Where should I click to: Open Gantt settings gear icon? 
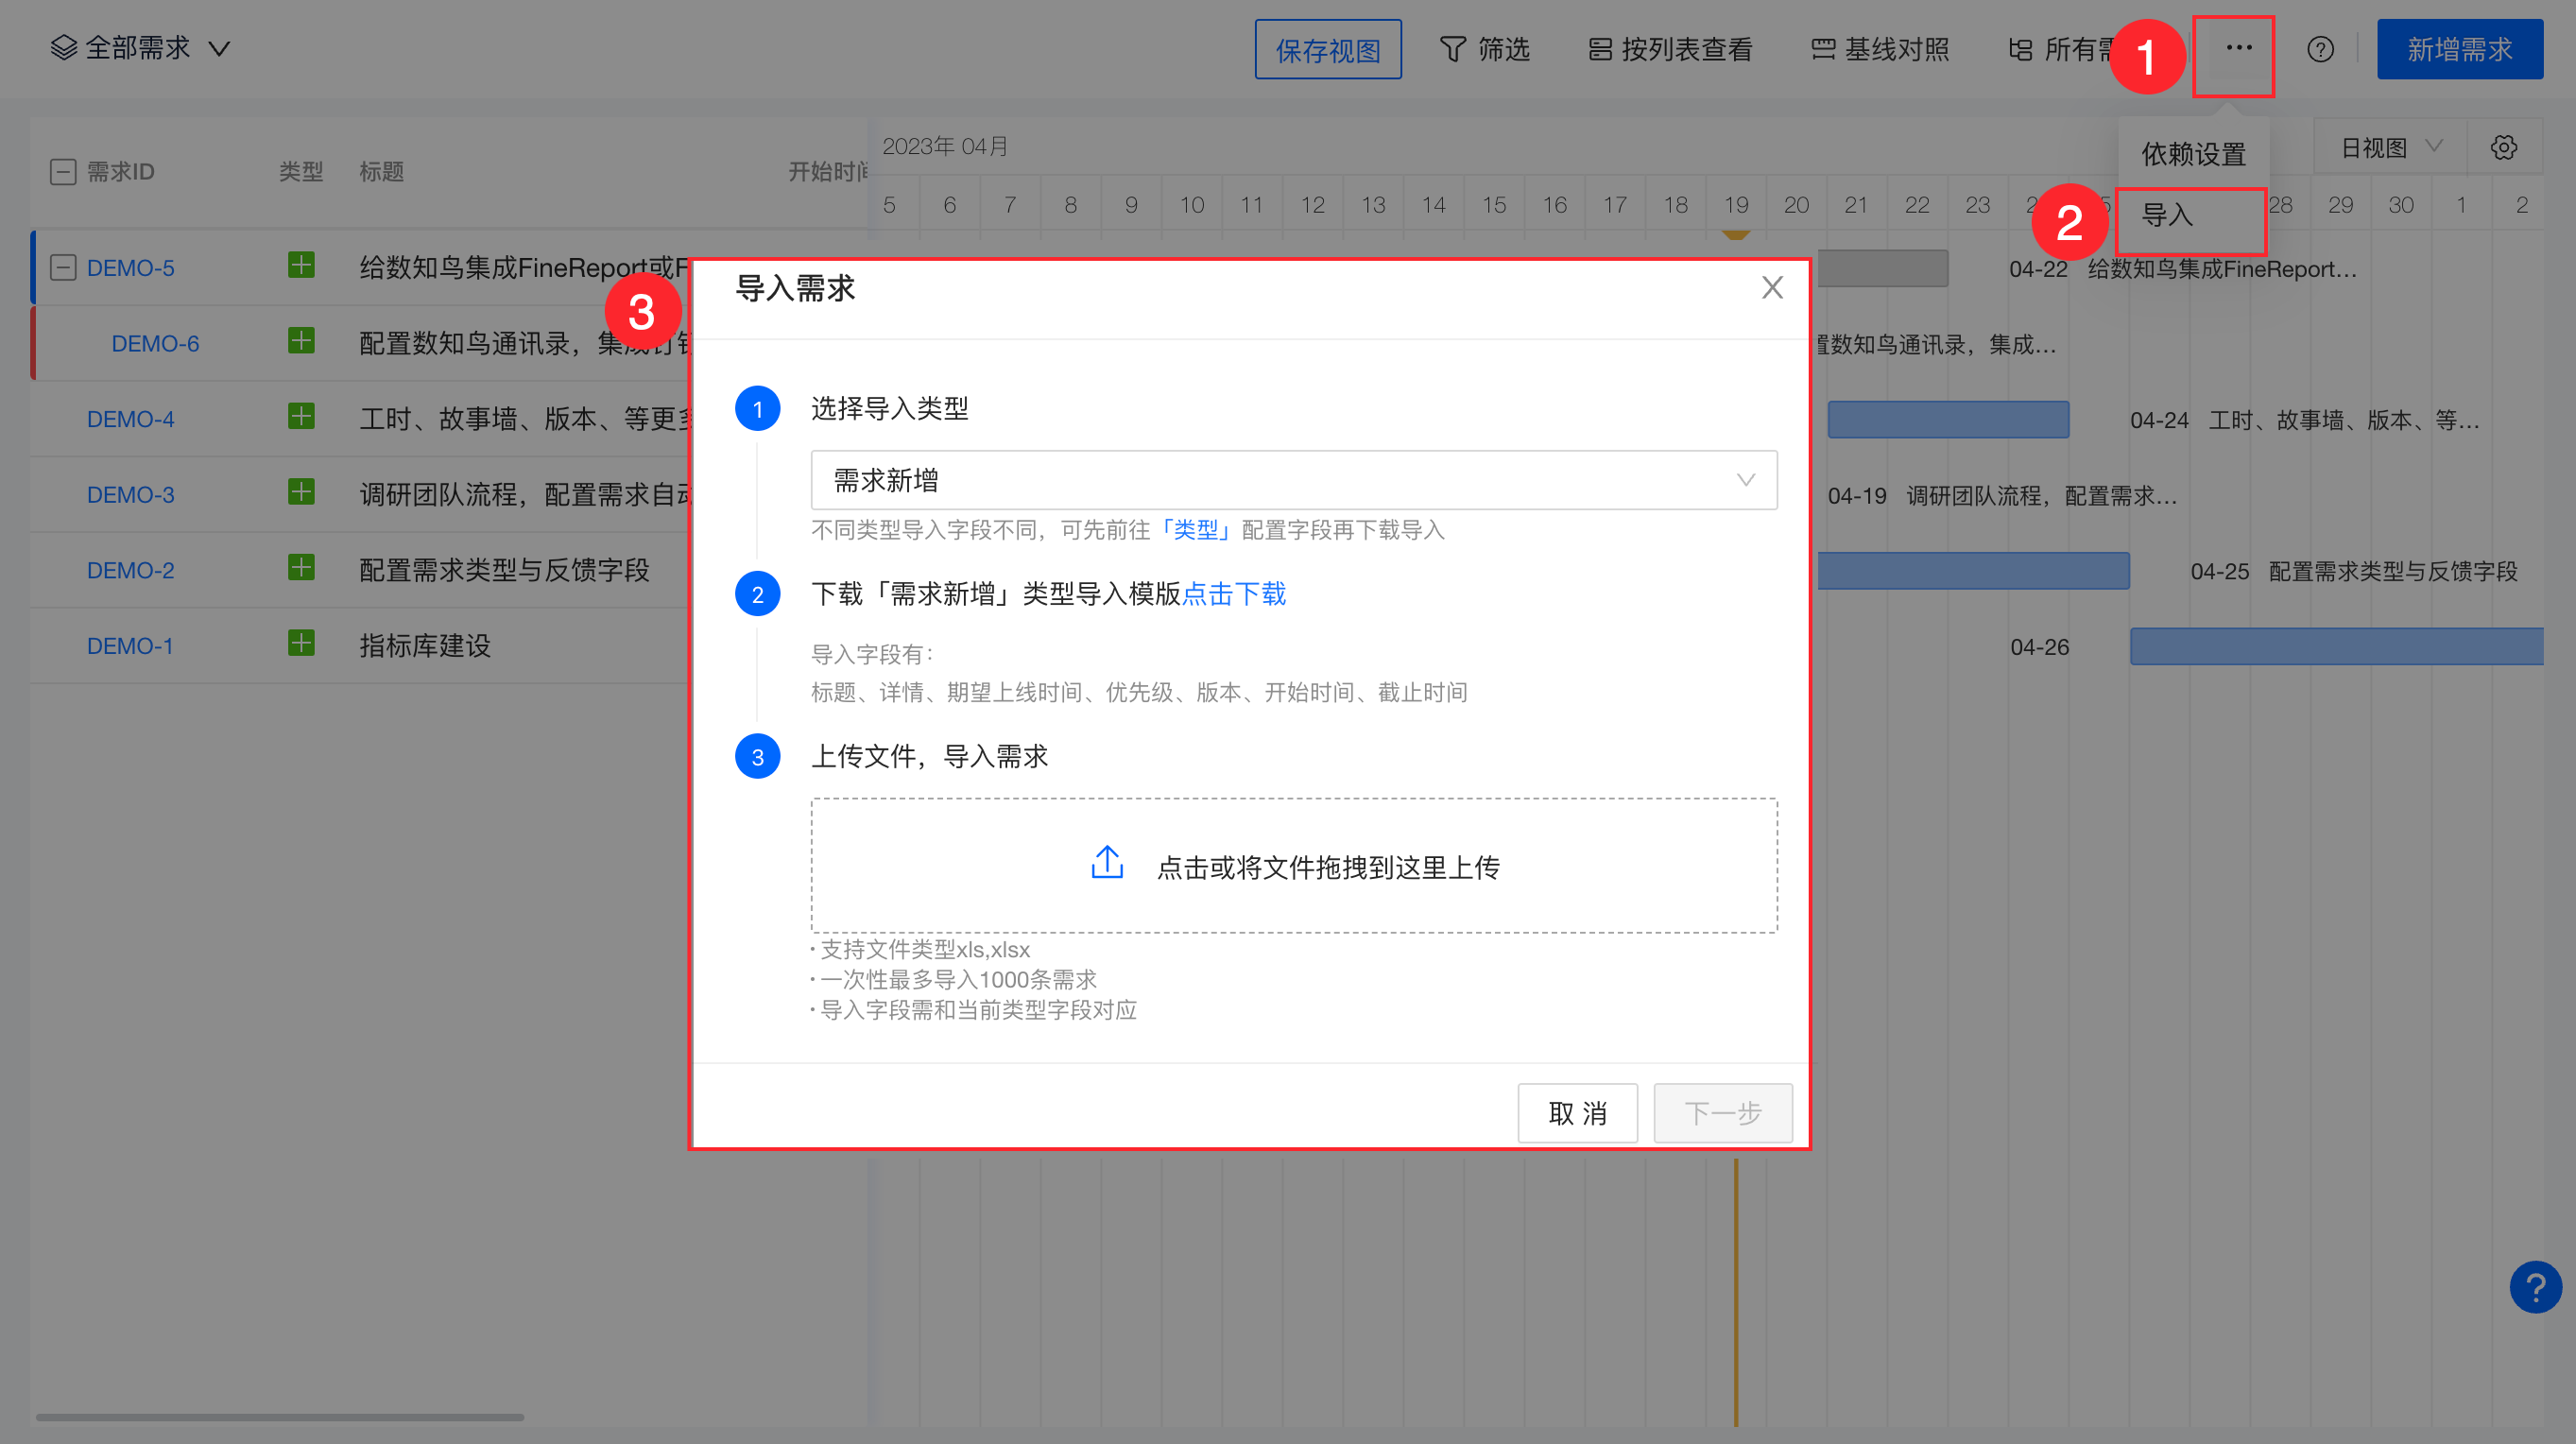(x=2503, y=148)
